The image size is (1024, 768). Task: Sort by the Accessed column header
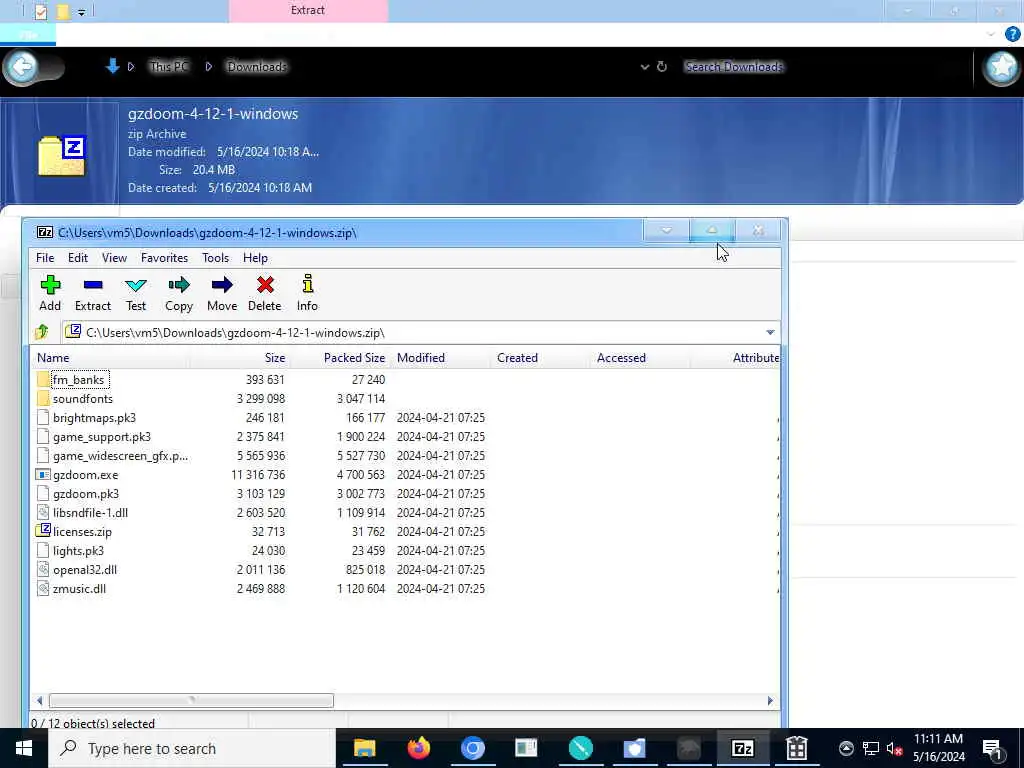(x=641, y=358)
